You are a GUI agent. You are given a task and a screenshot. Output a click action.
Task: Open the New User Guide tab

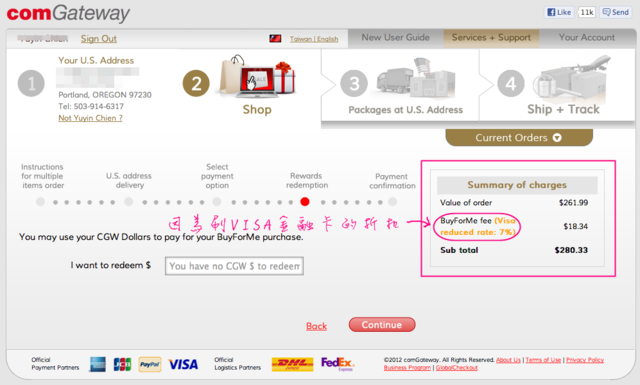coord(396,38)
